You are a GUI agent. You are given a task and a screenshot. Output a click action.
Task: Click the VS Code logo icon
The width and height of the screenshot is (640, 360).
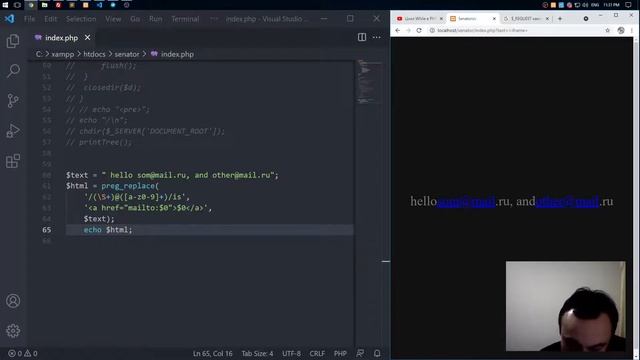[x=9, y=19]
